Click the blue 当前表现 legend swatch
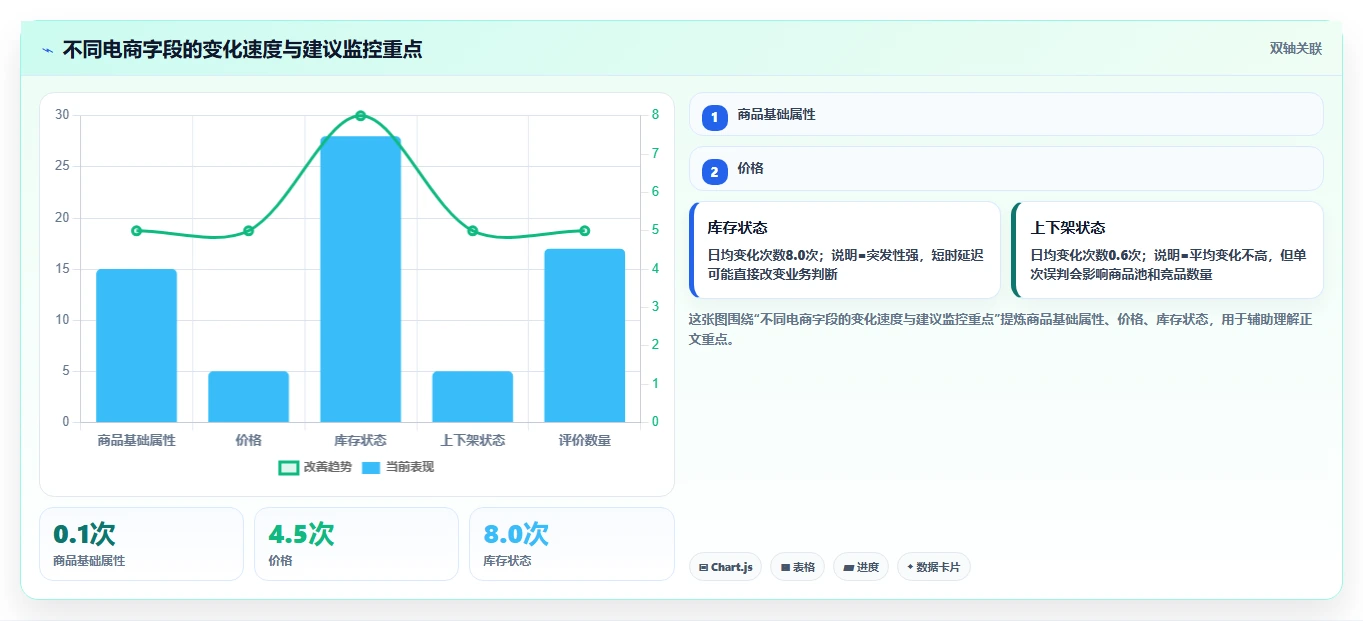Viewport: 1363px width, 621px height. (371, 467)
